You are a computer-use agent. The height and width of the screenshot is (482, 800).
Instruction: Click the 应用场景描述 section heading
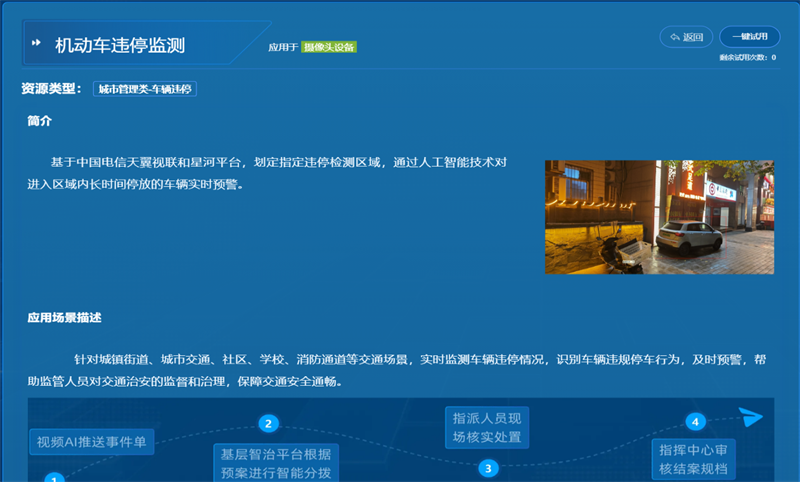point(64,318)
